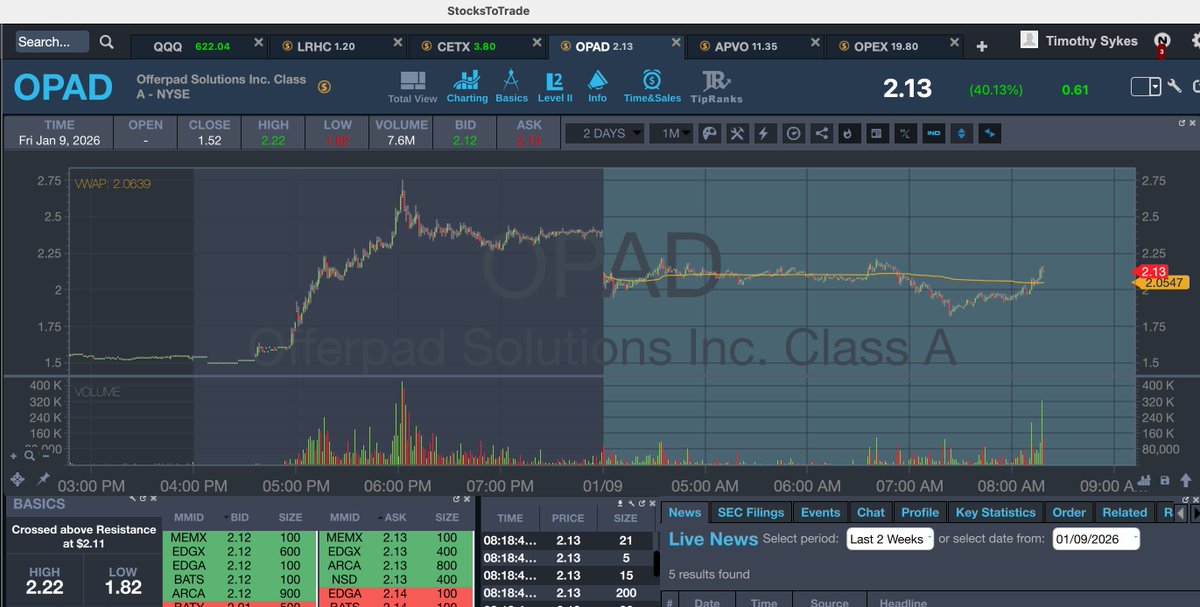Click the lightning bolt chart toolbar icon

[x=764, y=133]
